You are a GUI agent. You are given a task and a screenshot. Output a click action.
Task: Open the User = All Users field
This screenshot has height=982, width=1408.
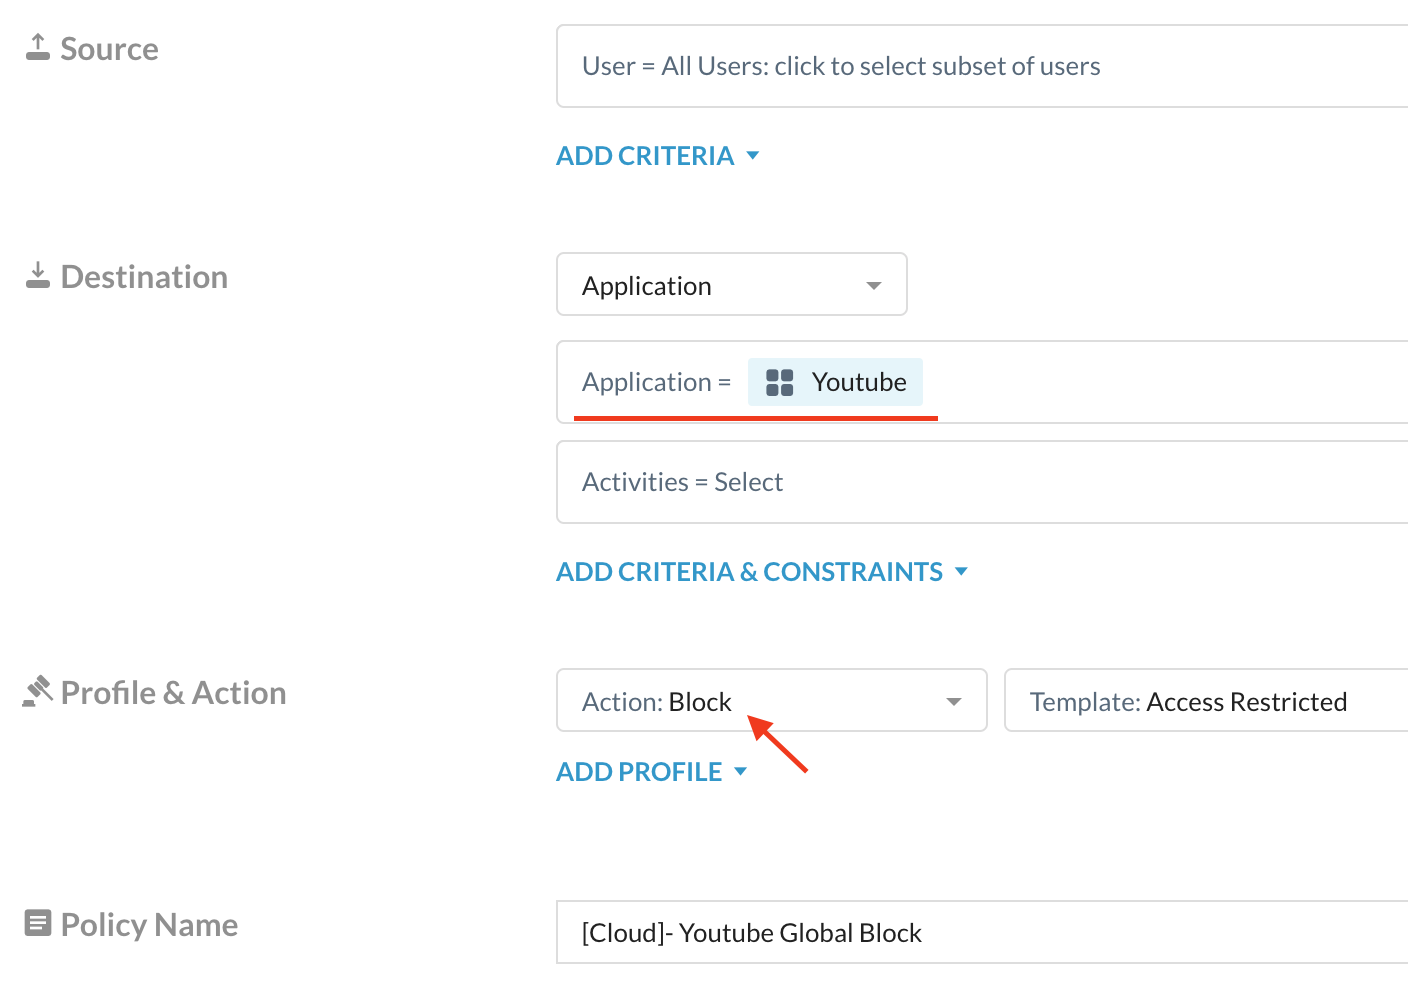click(x=982, y=66)
